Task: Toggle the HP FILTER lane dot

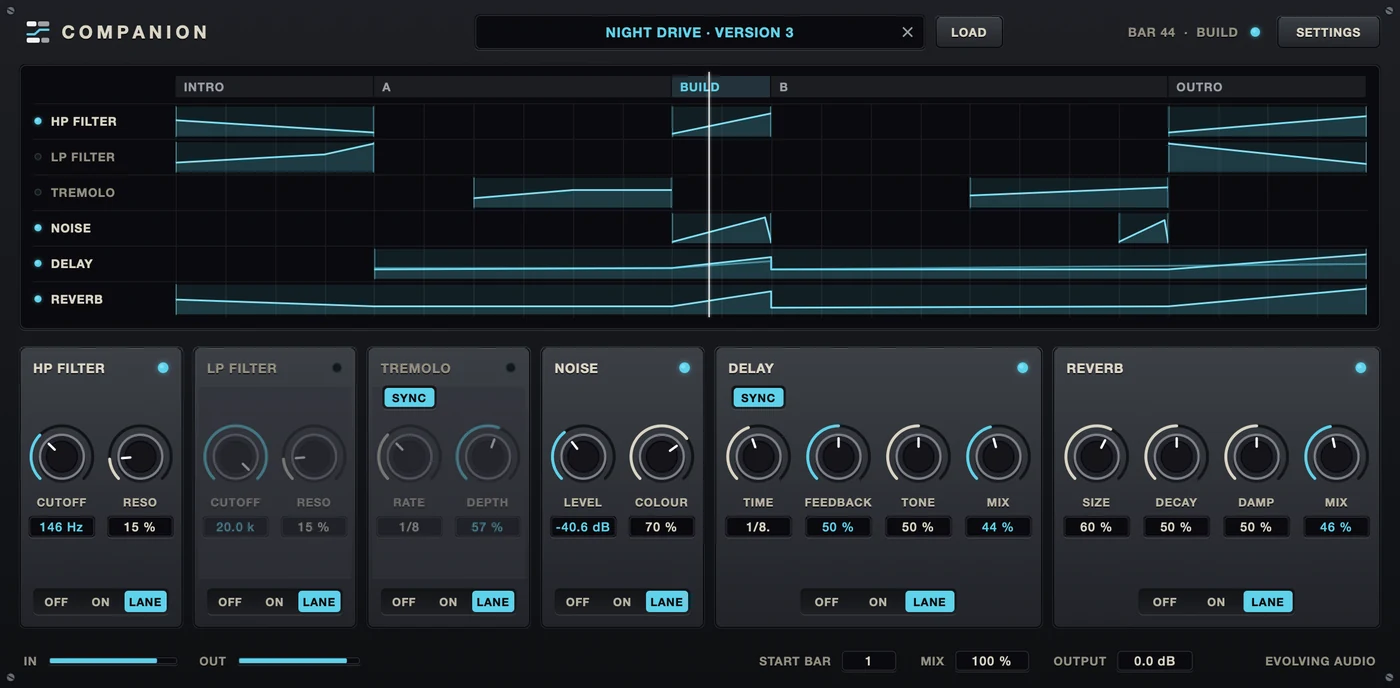Action: tap(38, 121)
